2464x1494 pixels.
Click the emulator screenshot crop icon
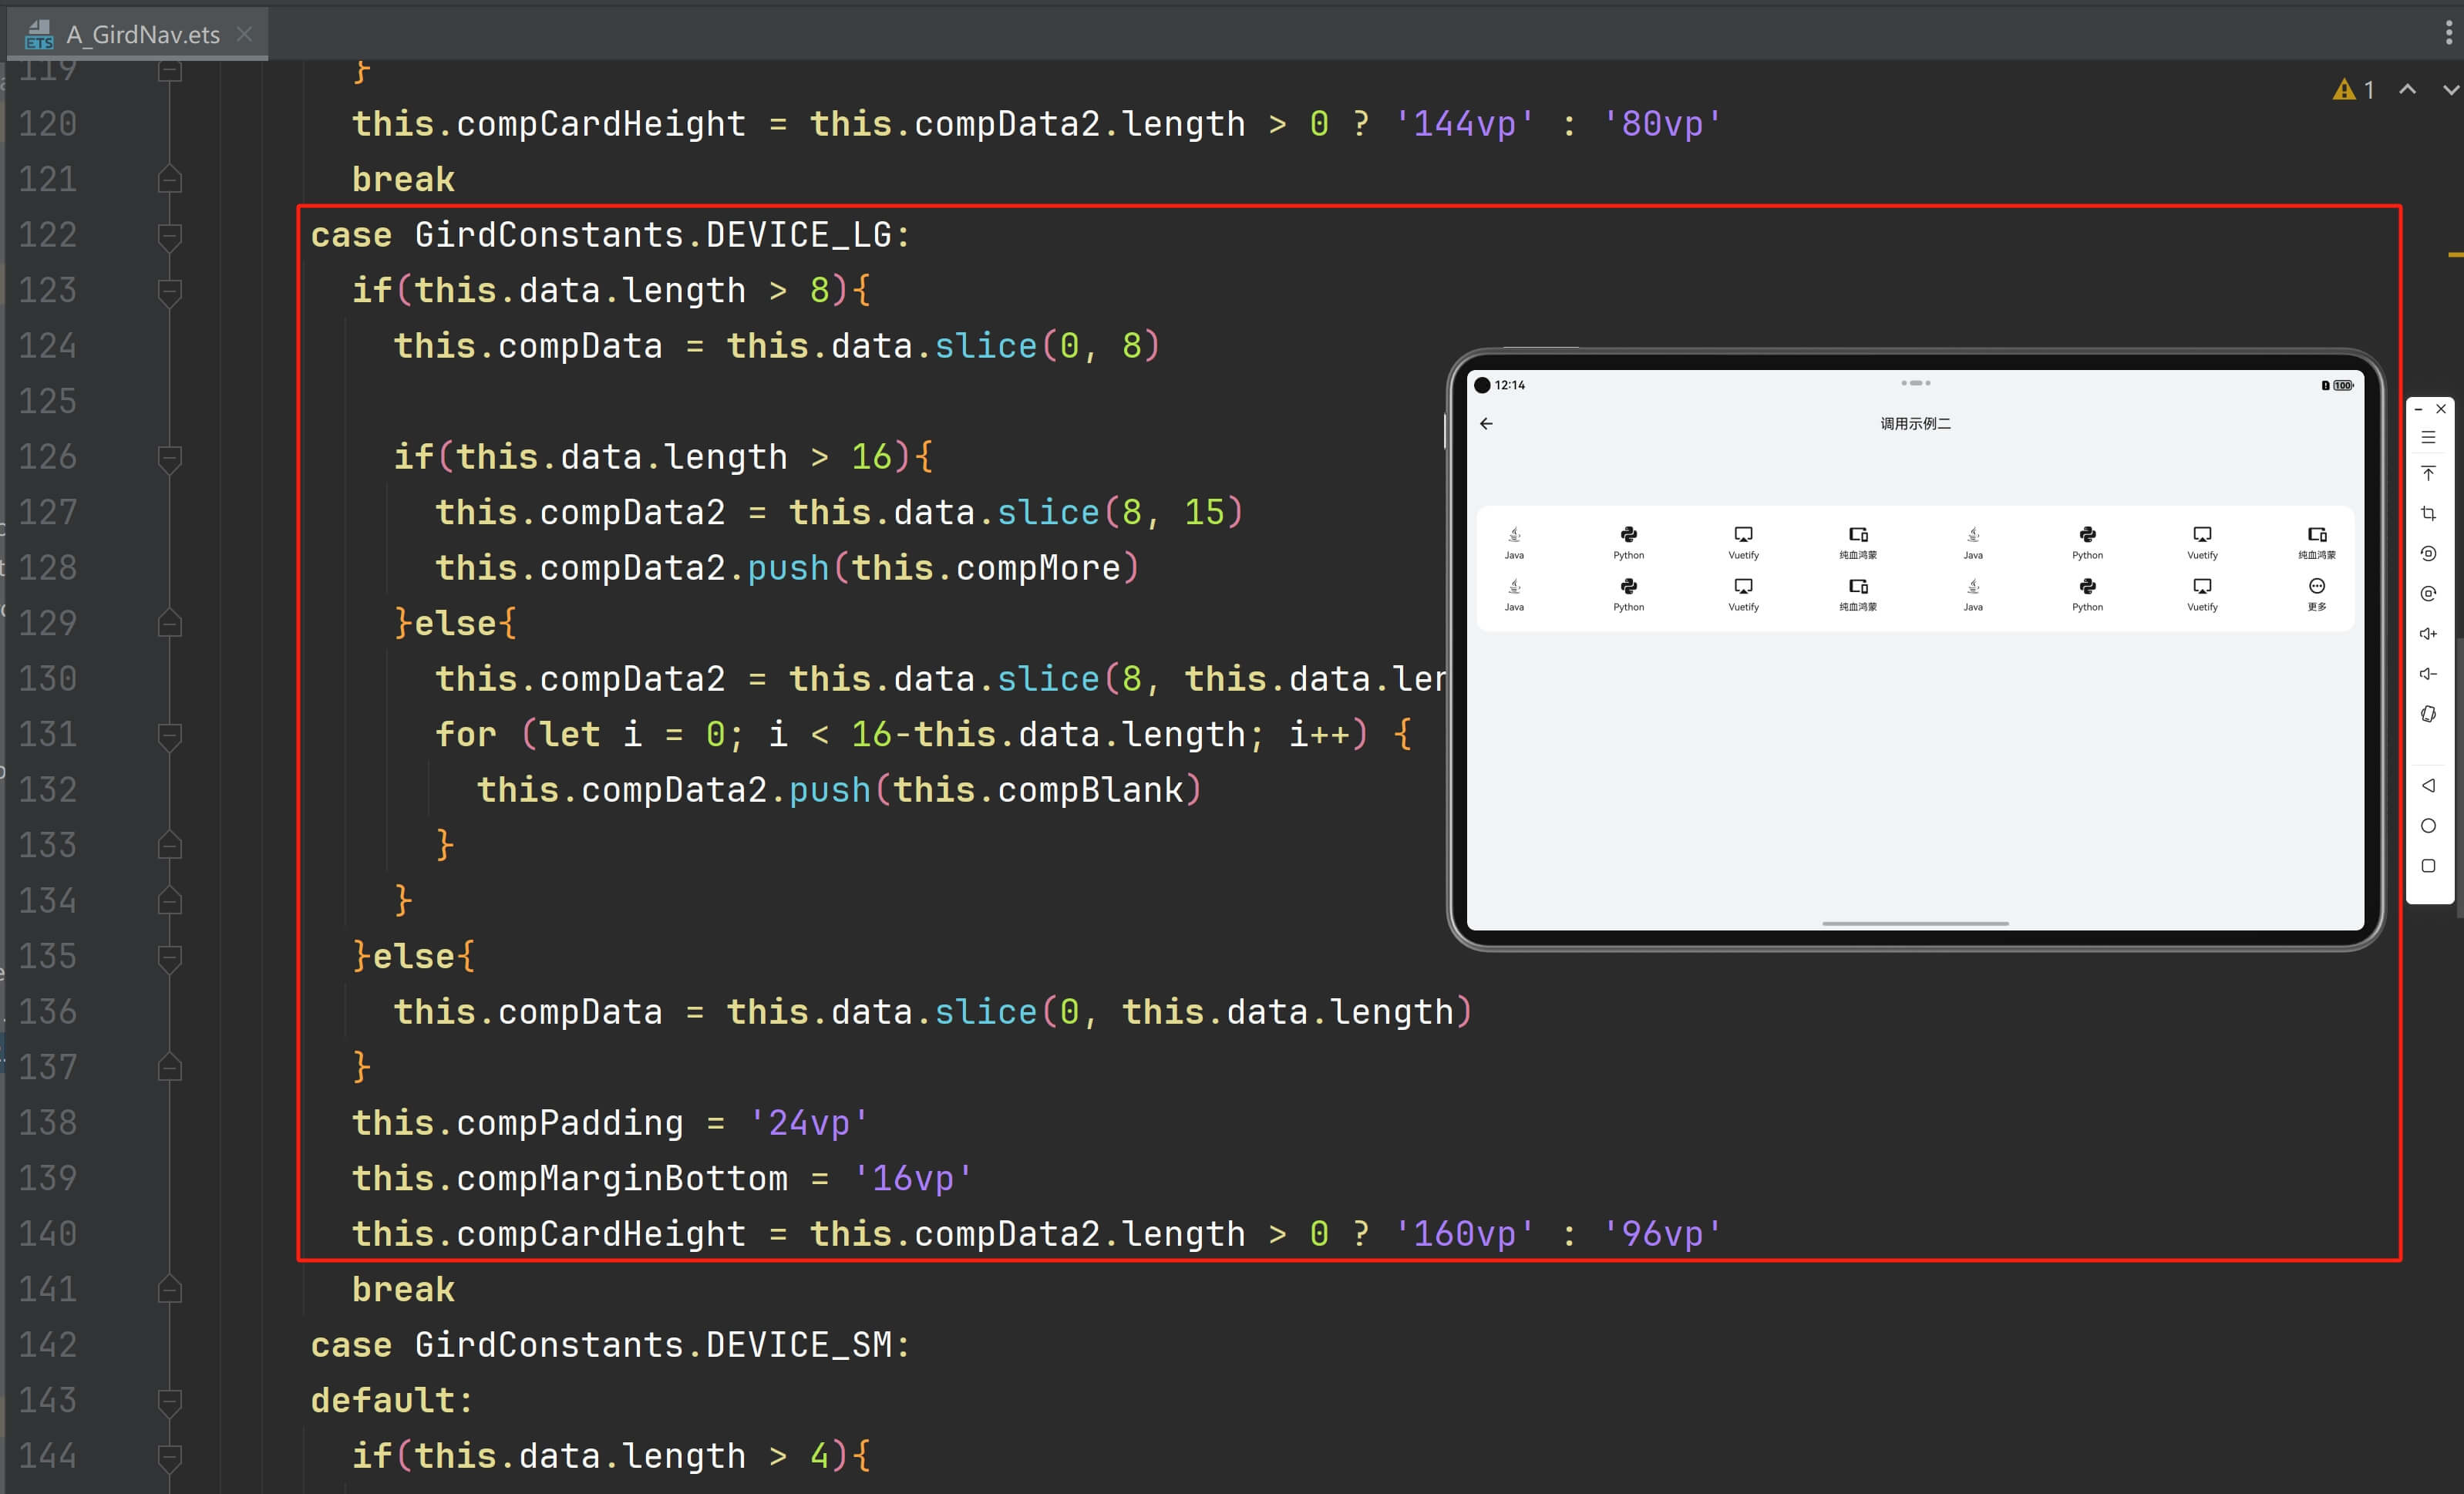click(x=2428, y=514)
